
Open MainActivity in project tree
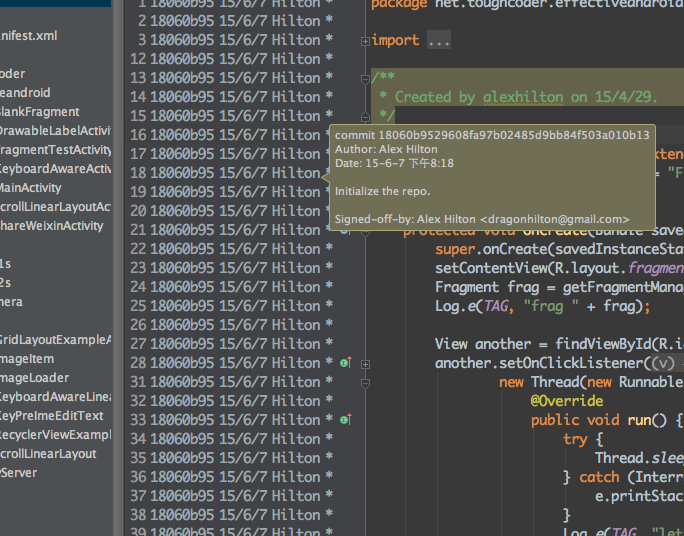(x=30, y=188)
